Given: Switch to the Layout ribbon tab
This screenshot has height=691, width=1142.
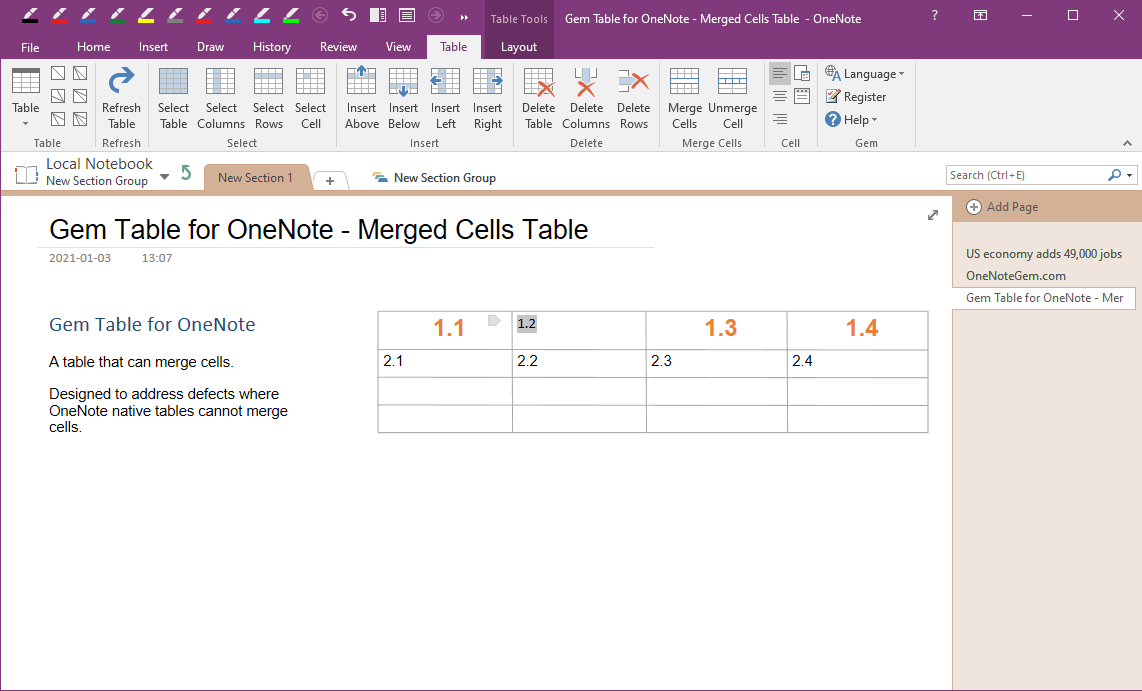Looking at the screenshot, I should [519, 46].
